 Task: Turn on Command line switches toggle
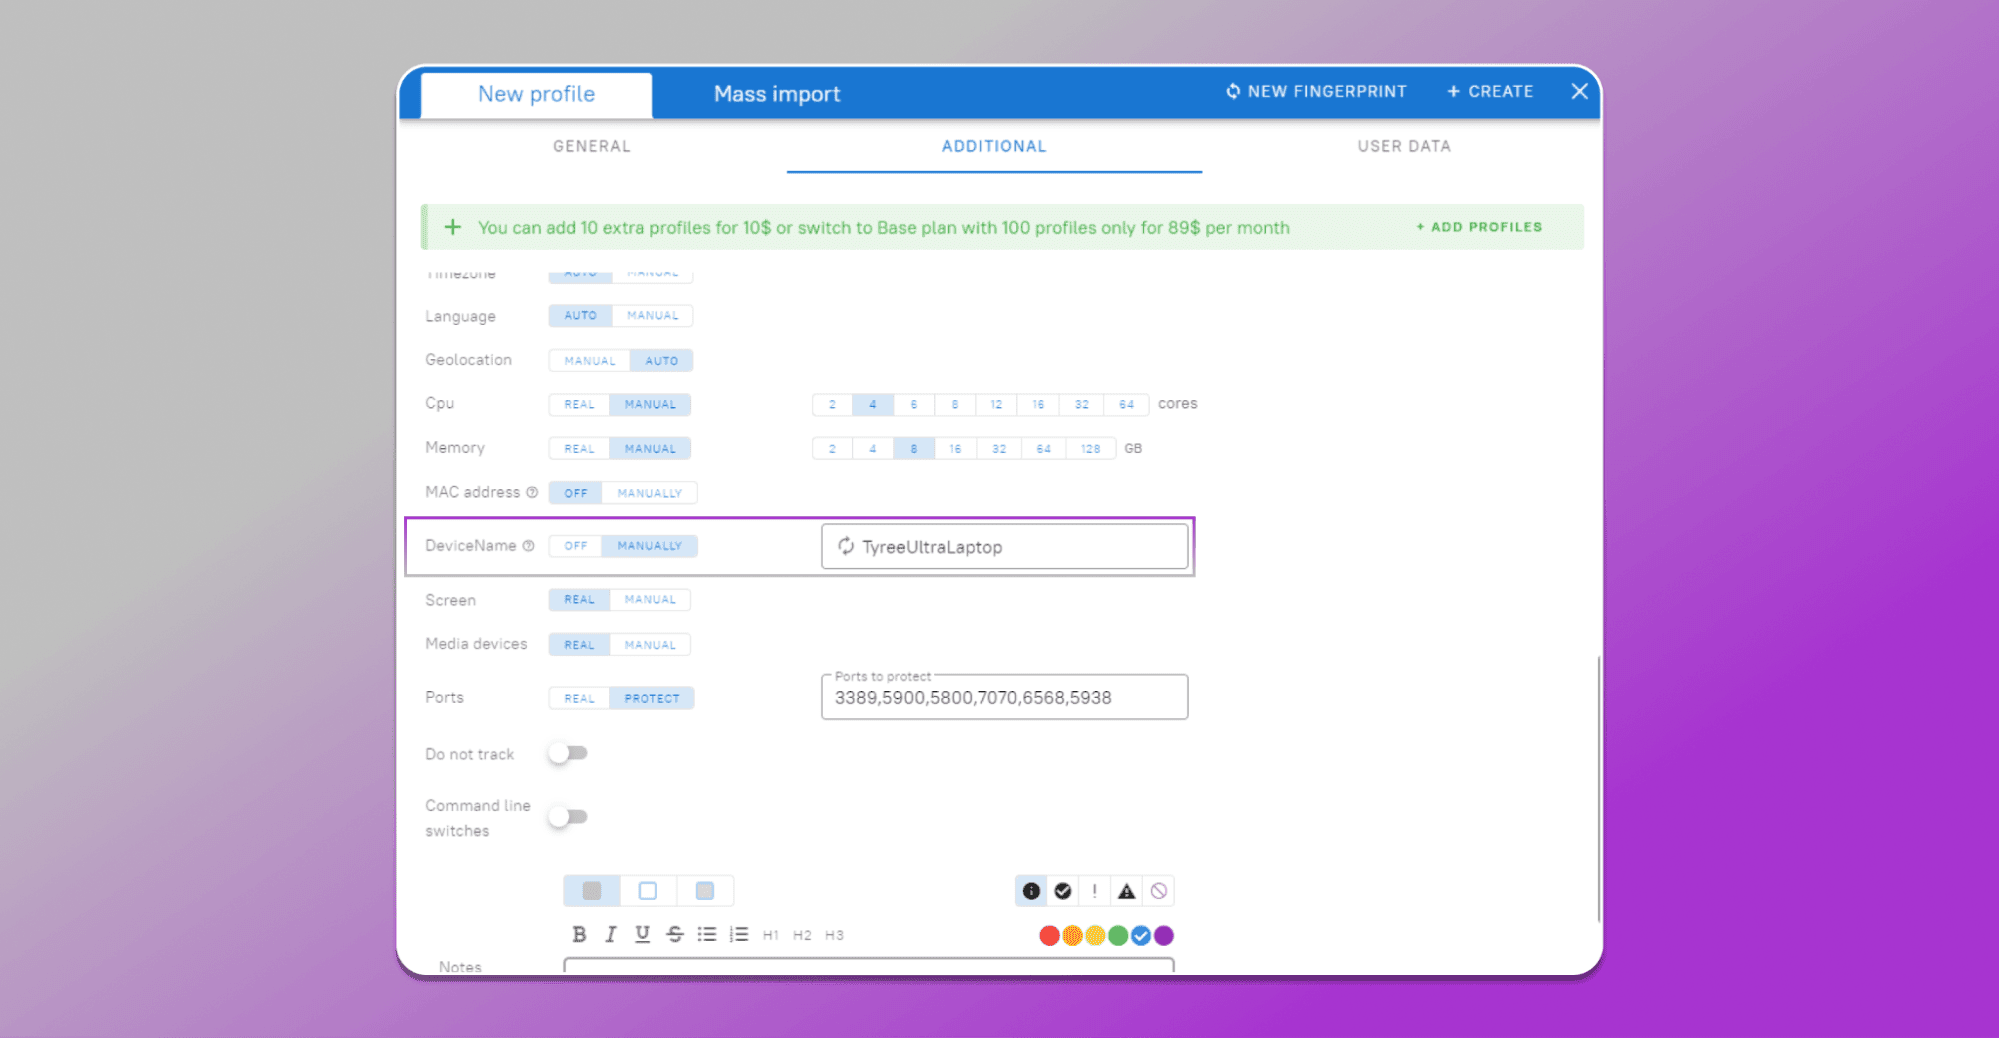click(568, 817)
